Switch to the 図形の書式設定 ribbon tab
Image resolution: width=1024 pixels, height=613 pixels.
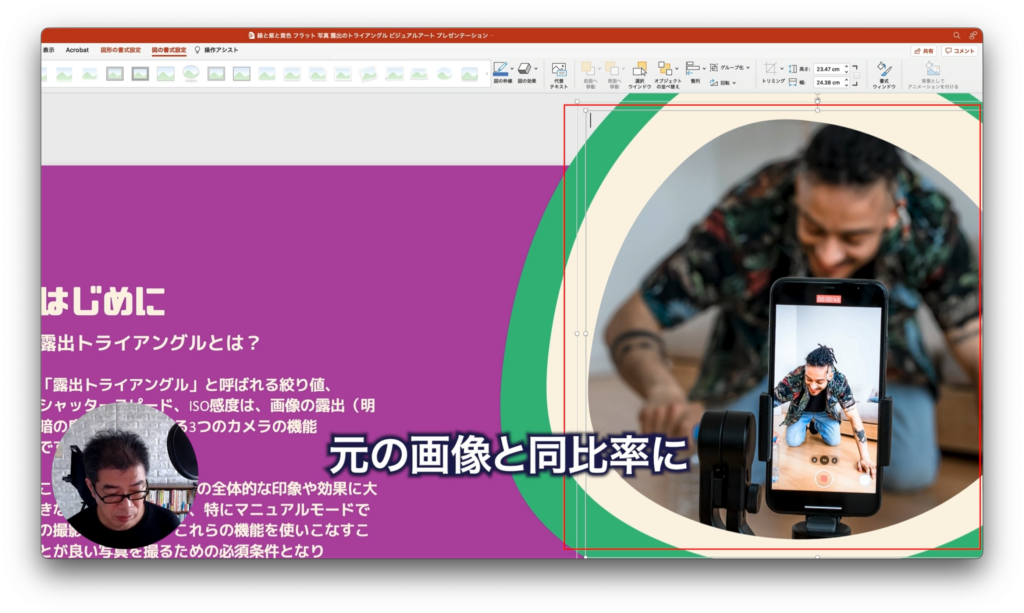(x=122, y=51)
